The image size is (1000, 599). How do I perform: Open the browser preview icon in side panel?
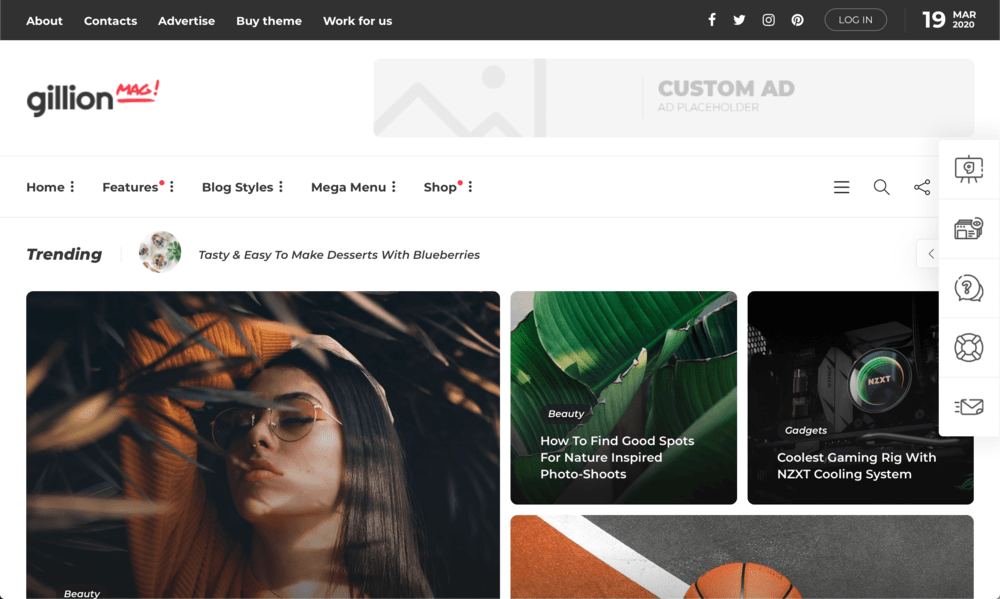point(969,228)
